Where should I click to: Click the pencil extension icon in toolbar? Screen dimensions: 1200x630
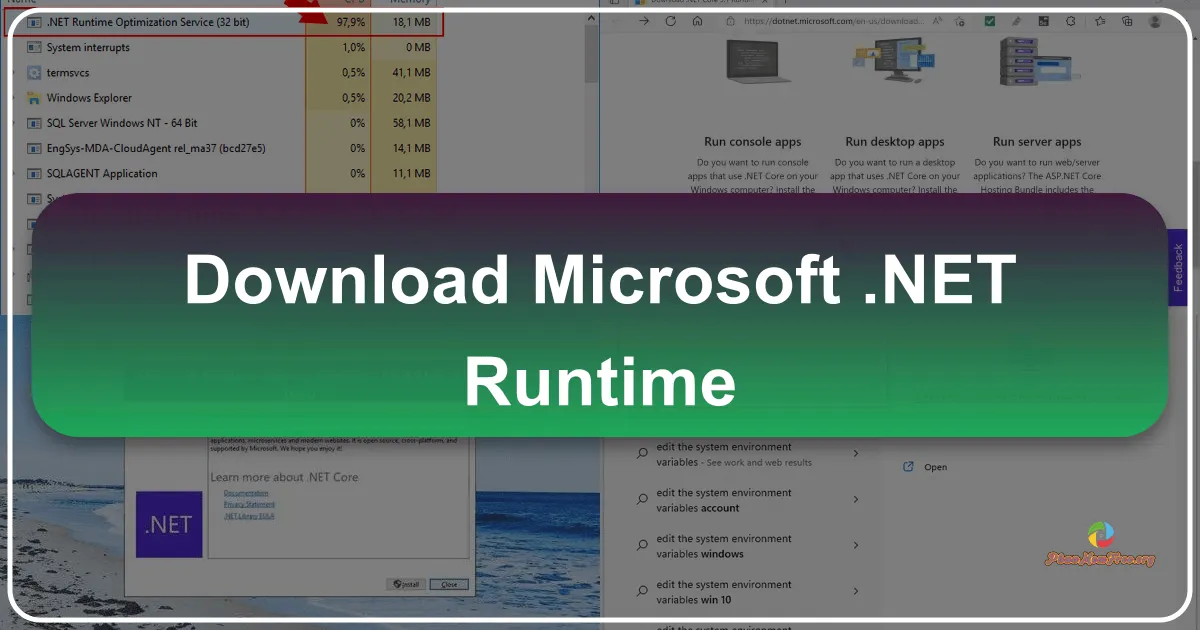point(1016,20)
